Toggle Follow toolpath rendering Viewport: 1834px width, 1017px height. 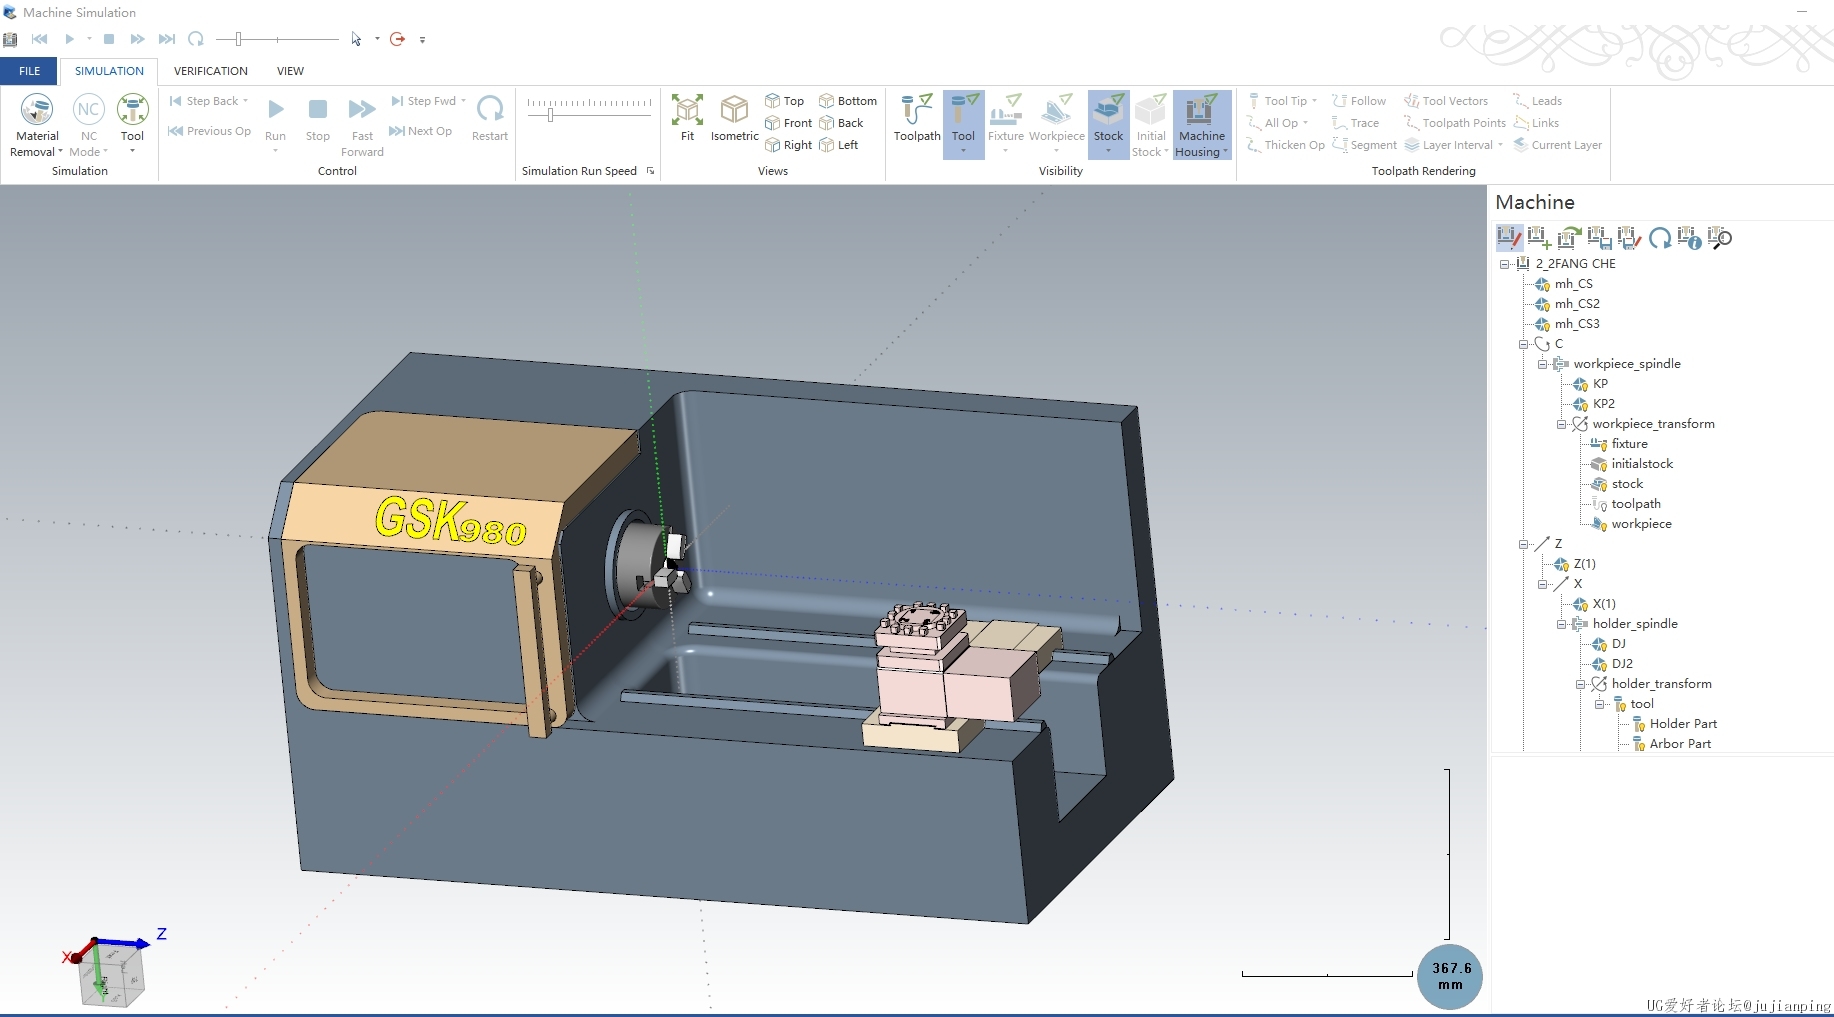pyautogui.click(x=1359, y=101)
